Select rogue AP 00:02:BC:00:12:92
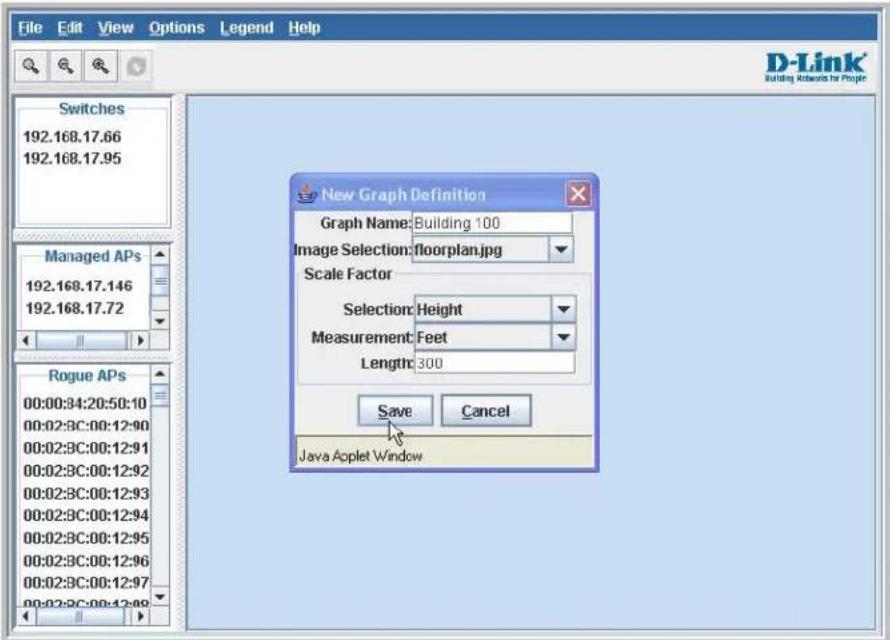The image size is (890, 640). [85, 471]
